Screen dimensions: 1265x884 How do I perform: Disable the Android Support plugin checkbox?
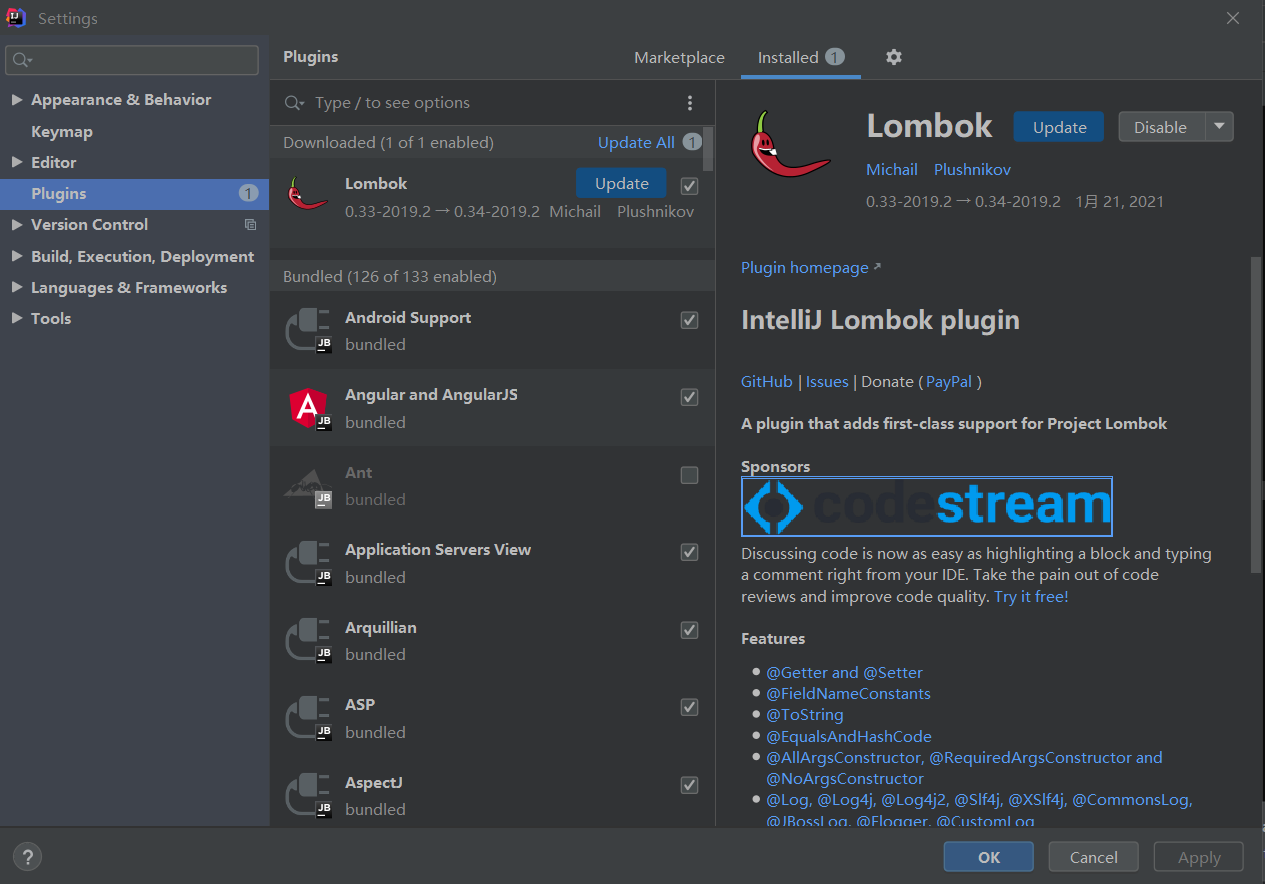689,320
